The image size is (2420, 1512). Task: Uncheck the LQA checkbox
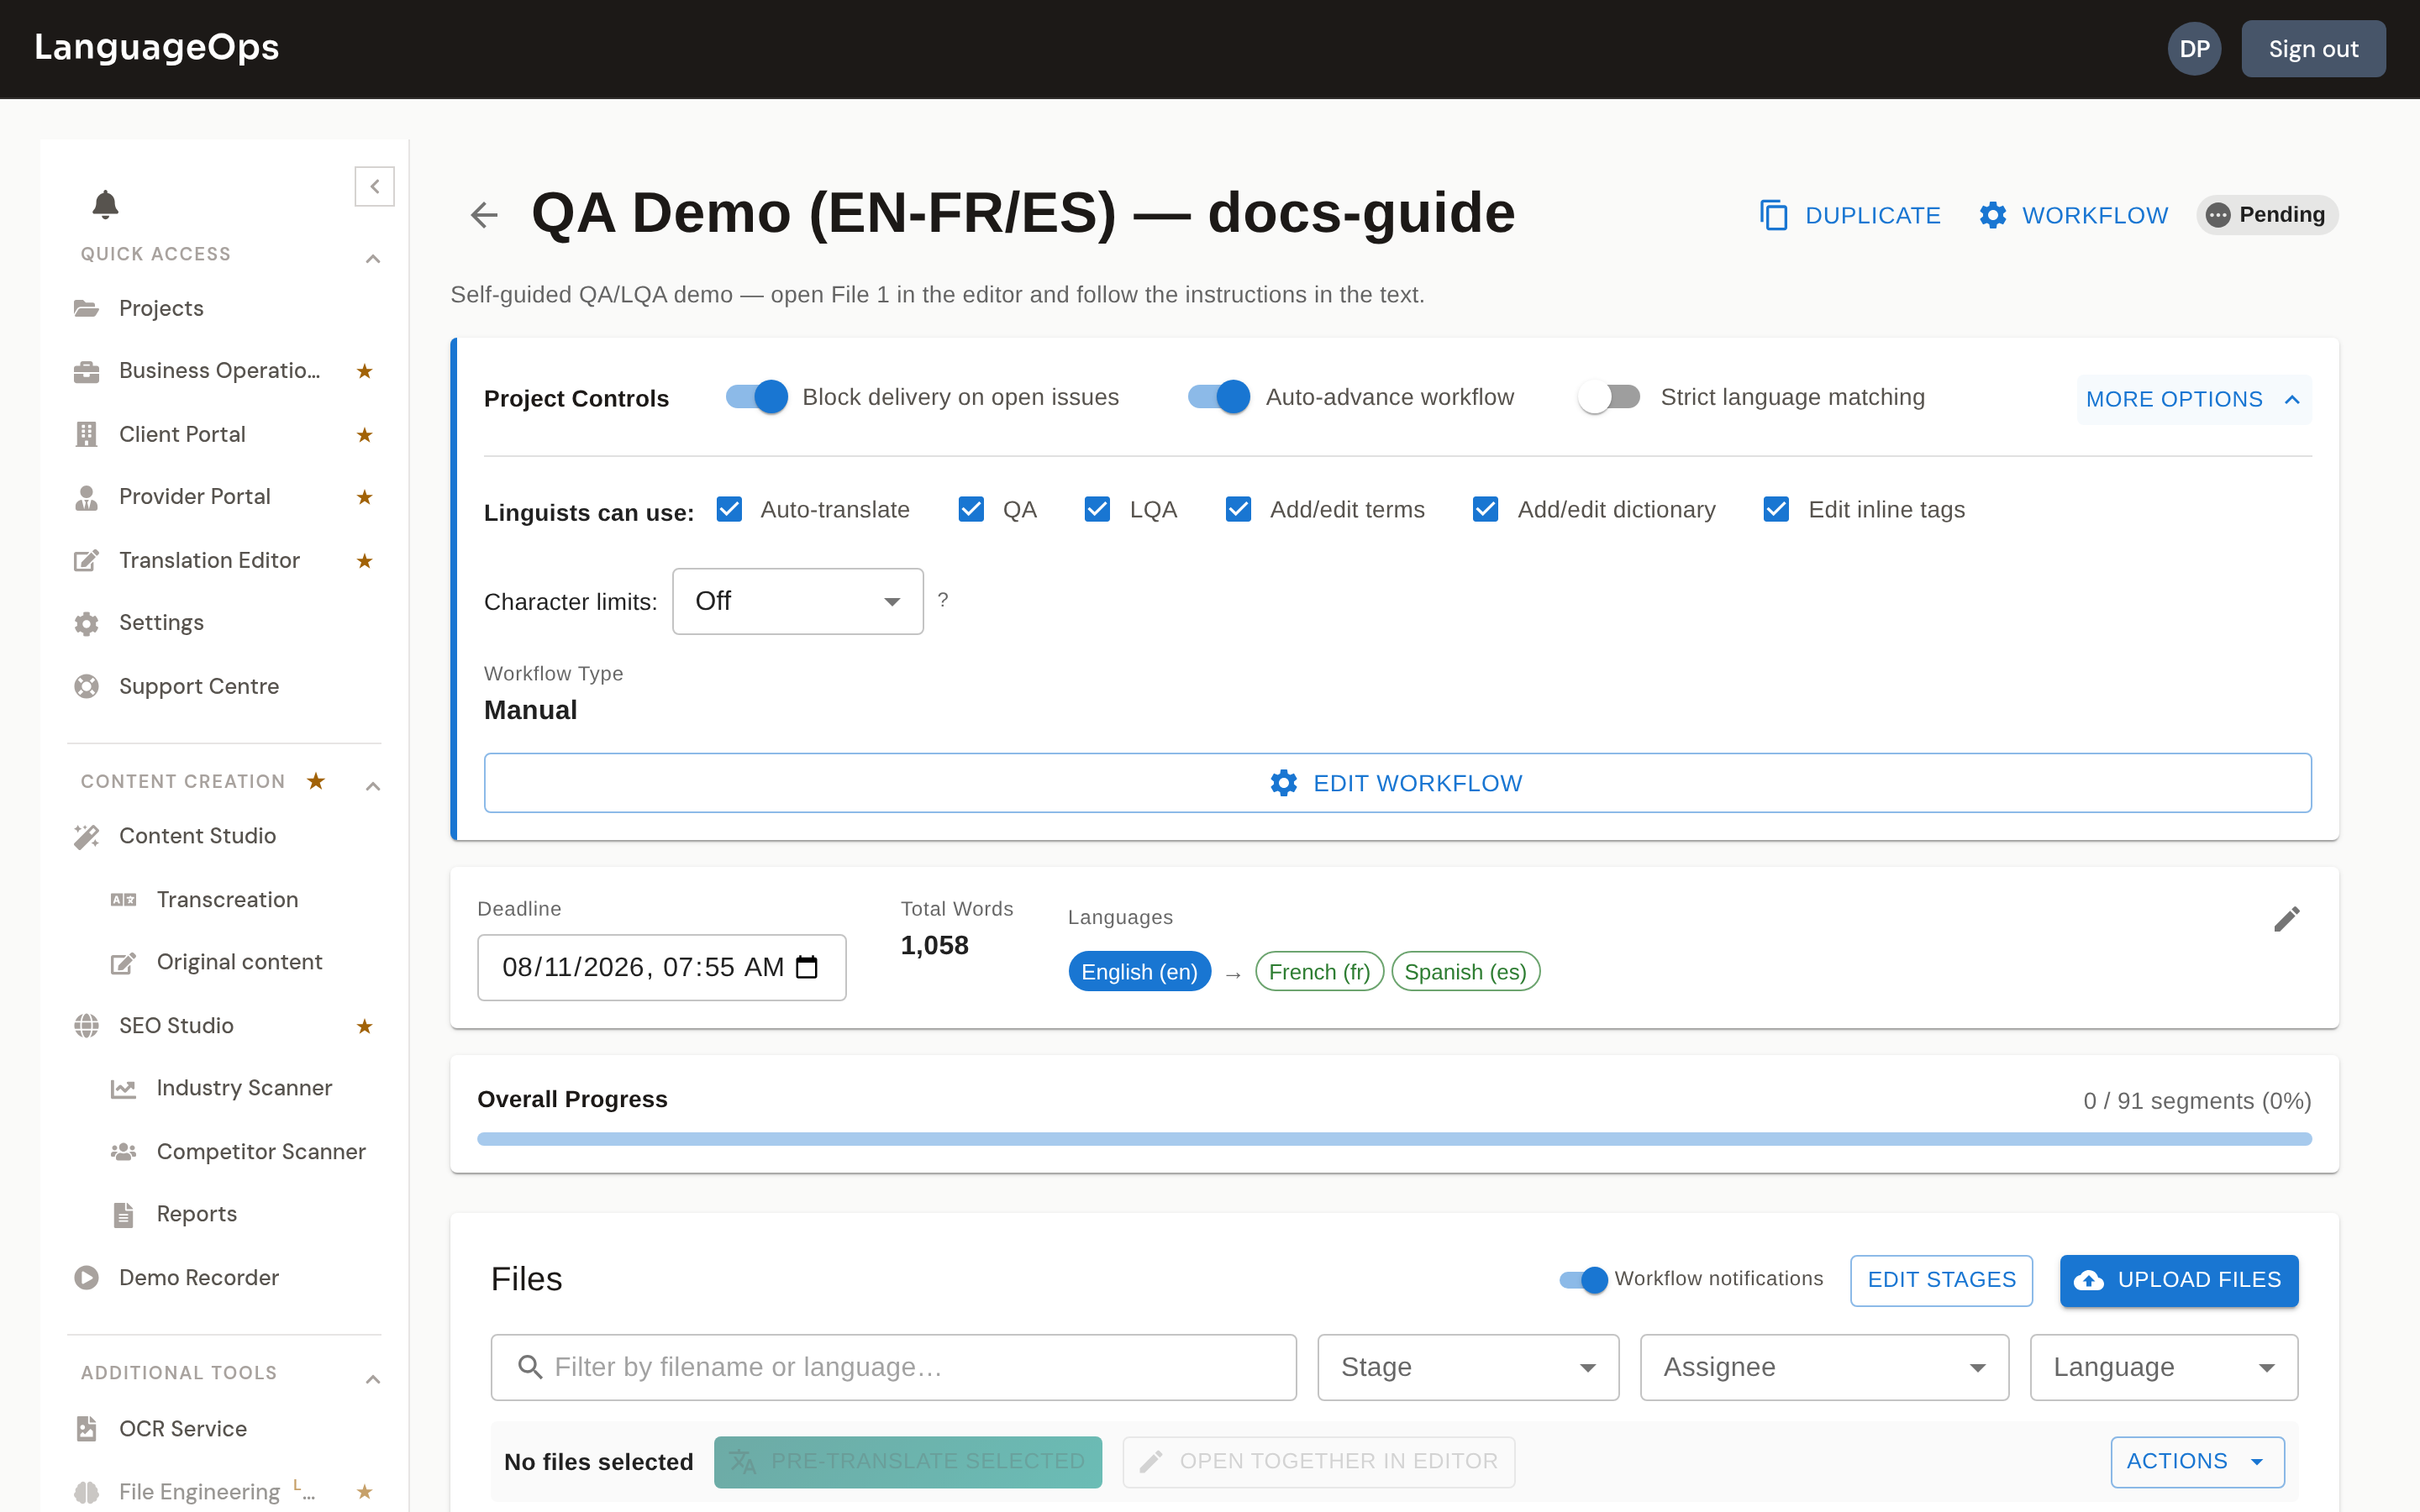pos(1097,510)
